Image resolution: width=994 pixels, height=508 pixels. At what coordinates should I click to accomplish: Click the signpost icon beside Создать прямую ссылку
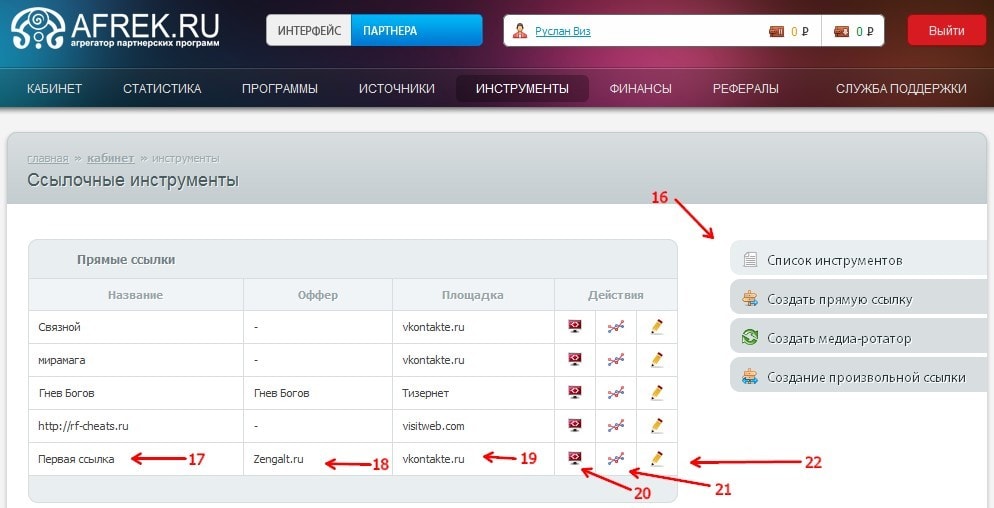750,299
